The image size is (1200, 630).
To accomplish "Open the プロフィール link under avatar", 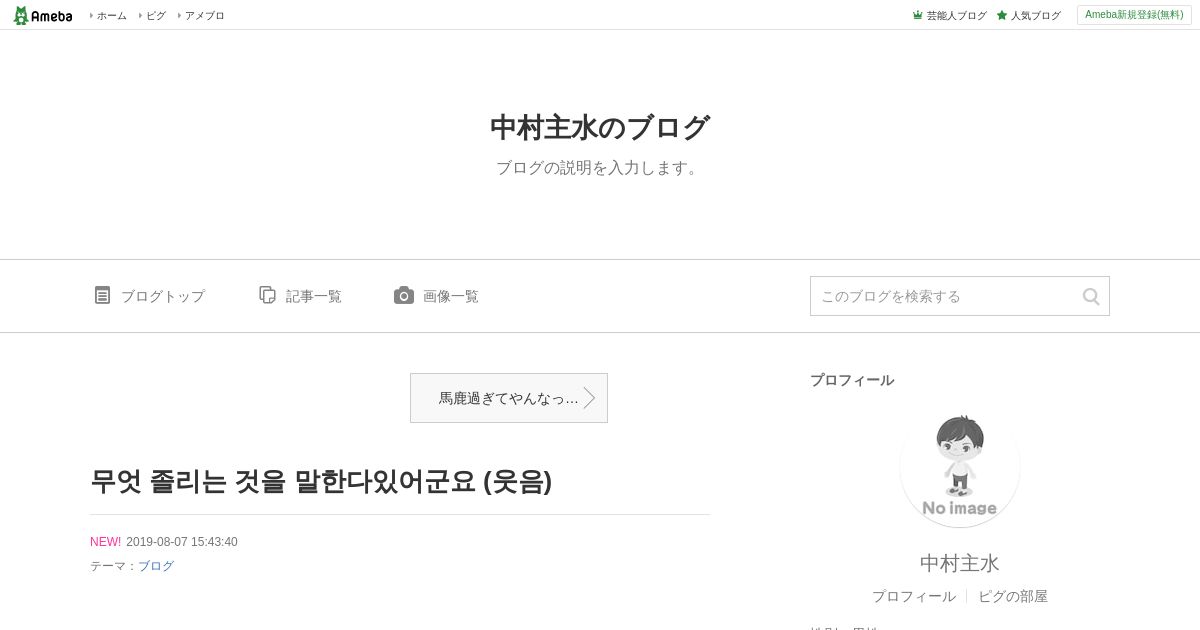I will click(x=913, y=596).
